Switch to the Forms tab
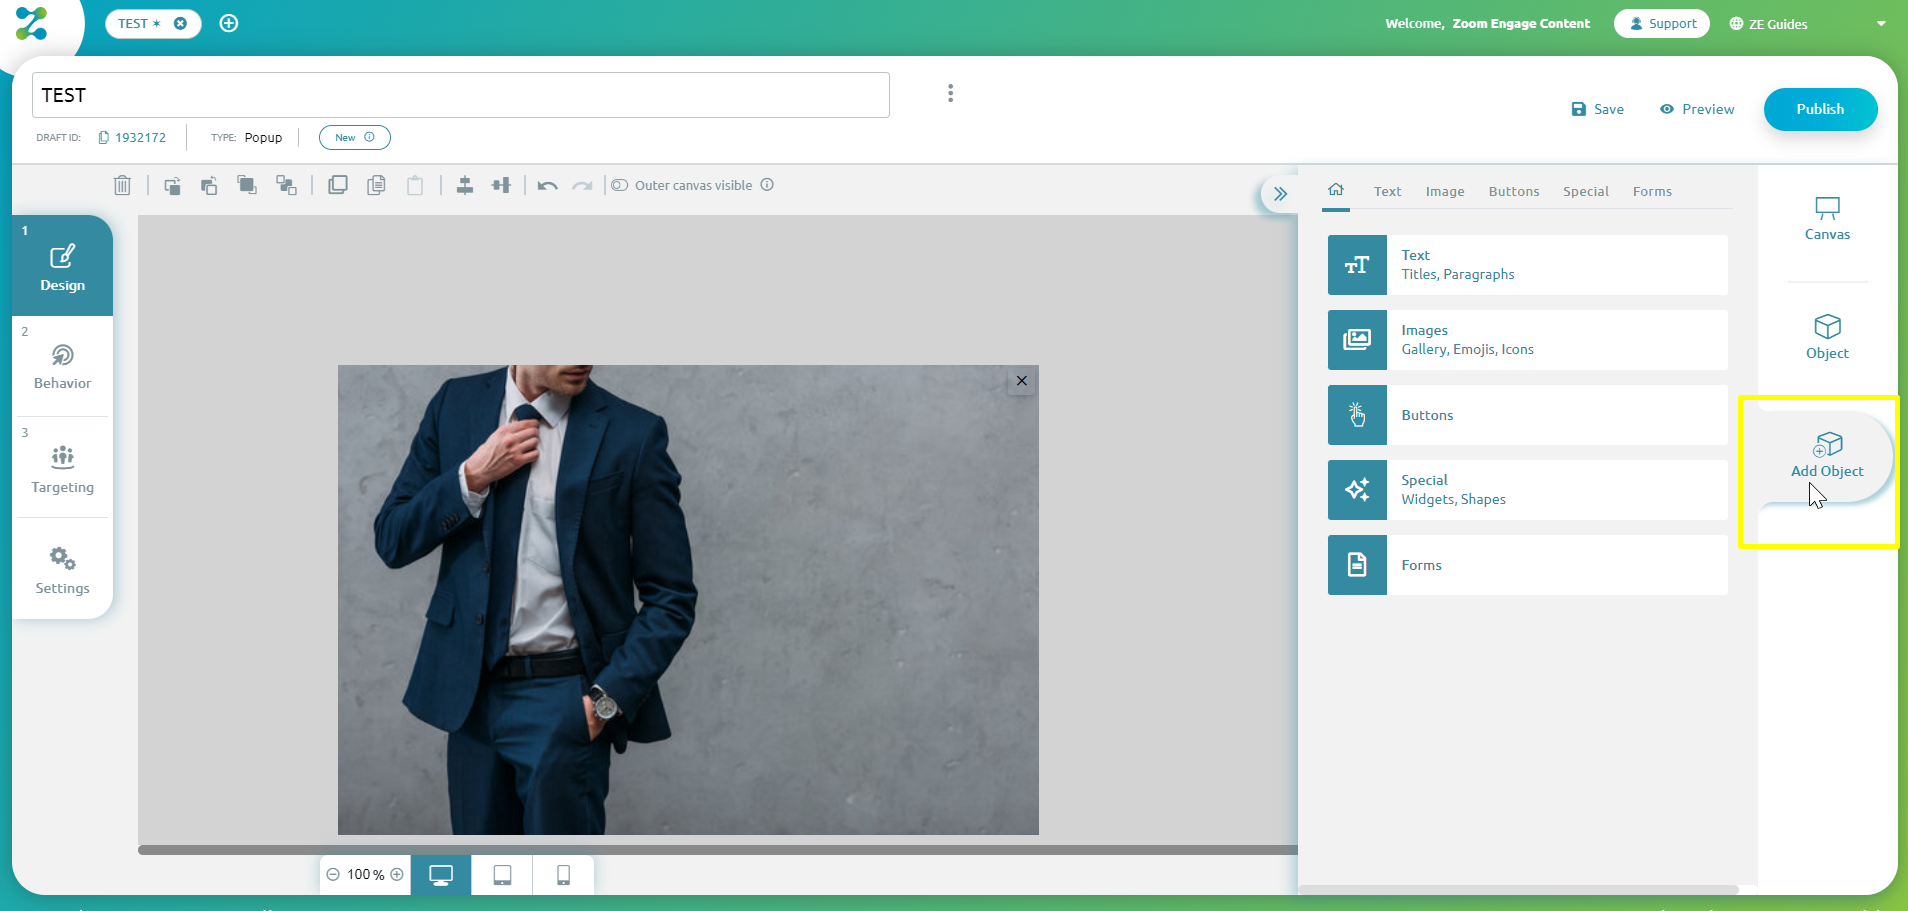Image resolution: width=1908 pixels, height=911 pixels. 1651,191
